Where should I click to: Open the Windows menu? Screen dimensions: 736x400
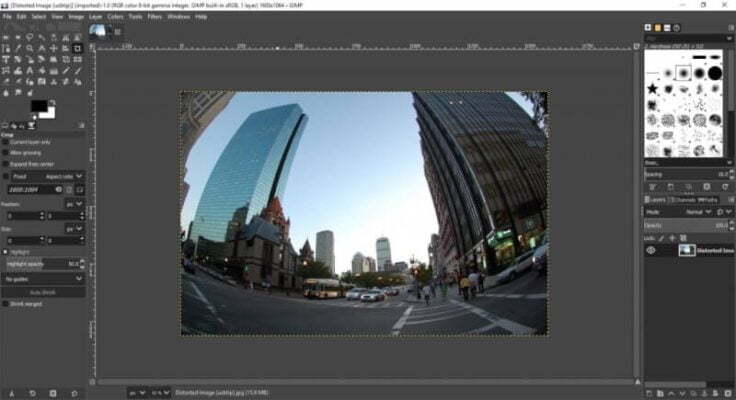(179, 17)
